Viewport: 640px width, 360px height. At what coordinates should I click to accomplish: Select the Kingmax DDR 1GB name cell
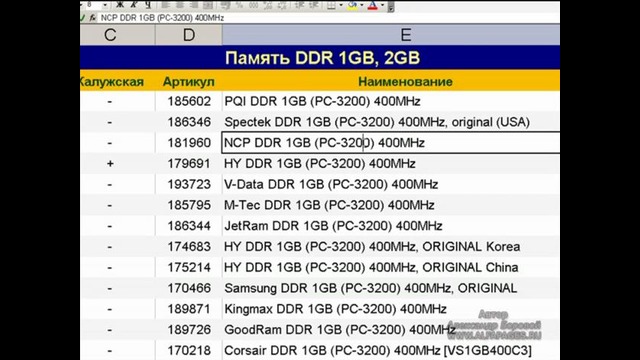[391, 309]
